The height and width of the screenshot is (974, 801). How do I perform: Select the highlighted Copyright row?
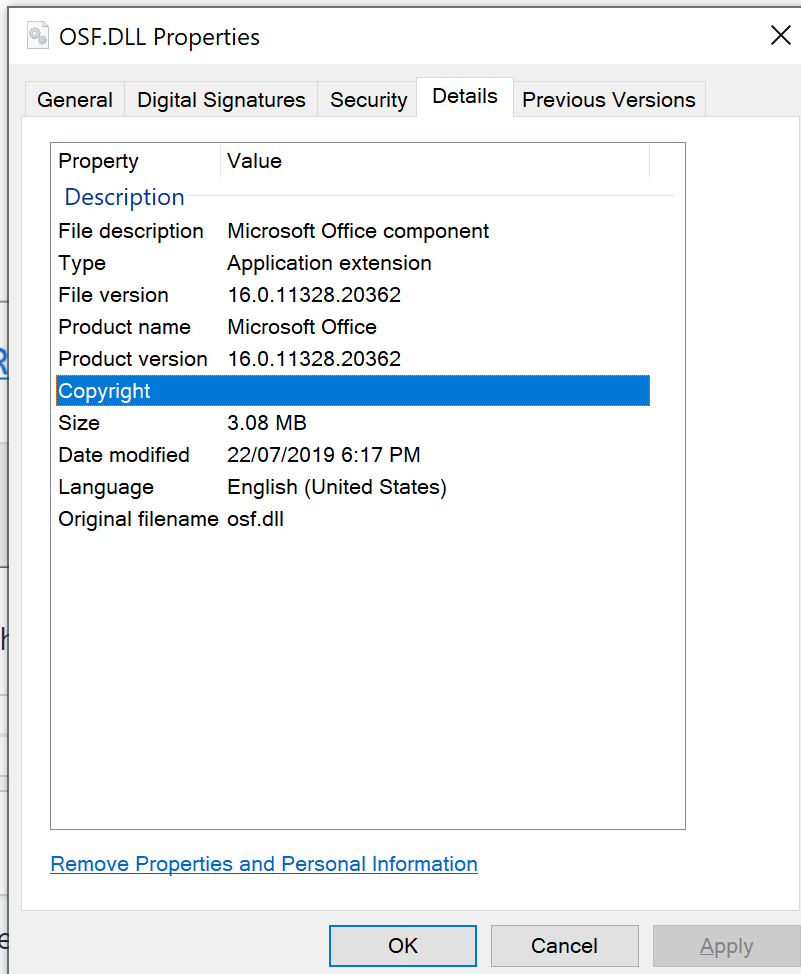click(x=353, y=391)
